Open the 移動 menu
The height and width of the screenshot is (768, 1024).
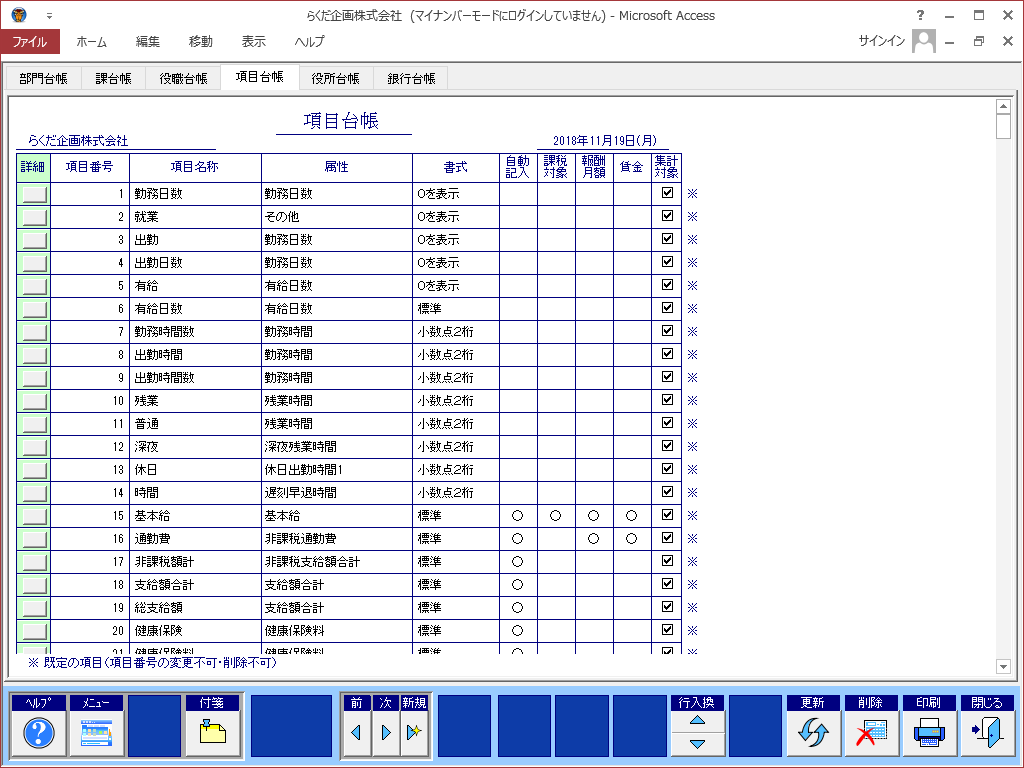200,42
